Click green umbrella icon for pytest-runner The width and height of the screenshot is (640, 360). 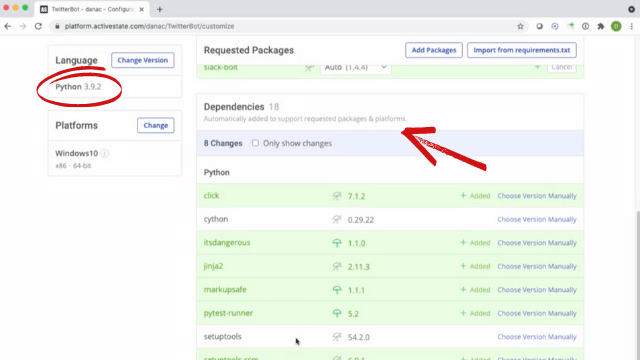[x=337, y=313]
